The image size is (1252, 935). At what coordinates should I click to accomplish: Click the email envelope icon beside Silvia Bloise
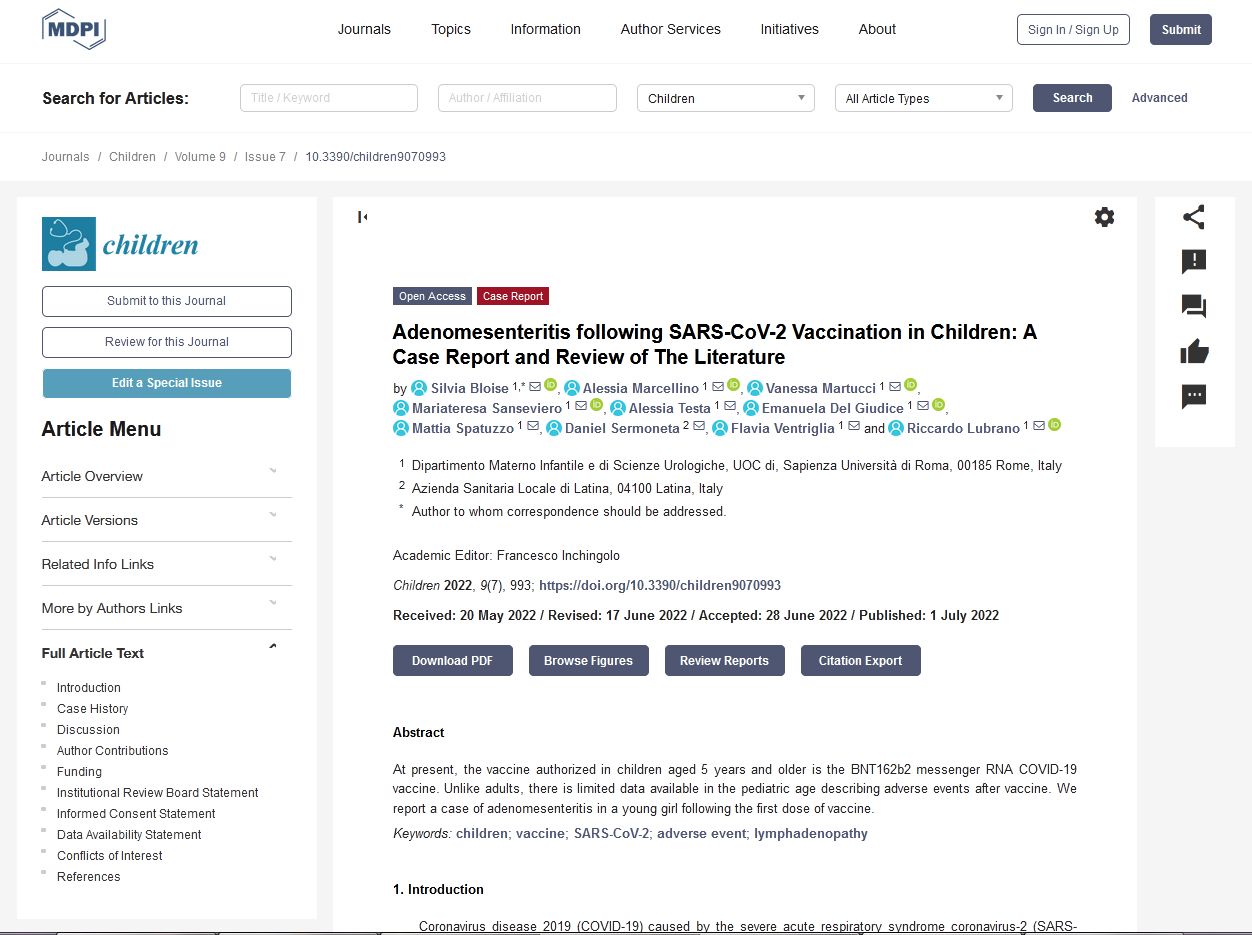click(x=535, y=387)
